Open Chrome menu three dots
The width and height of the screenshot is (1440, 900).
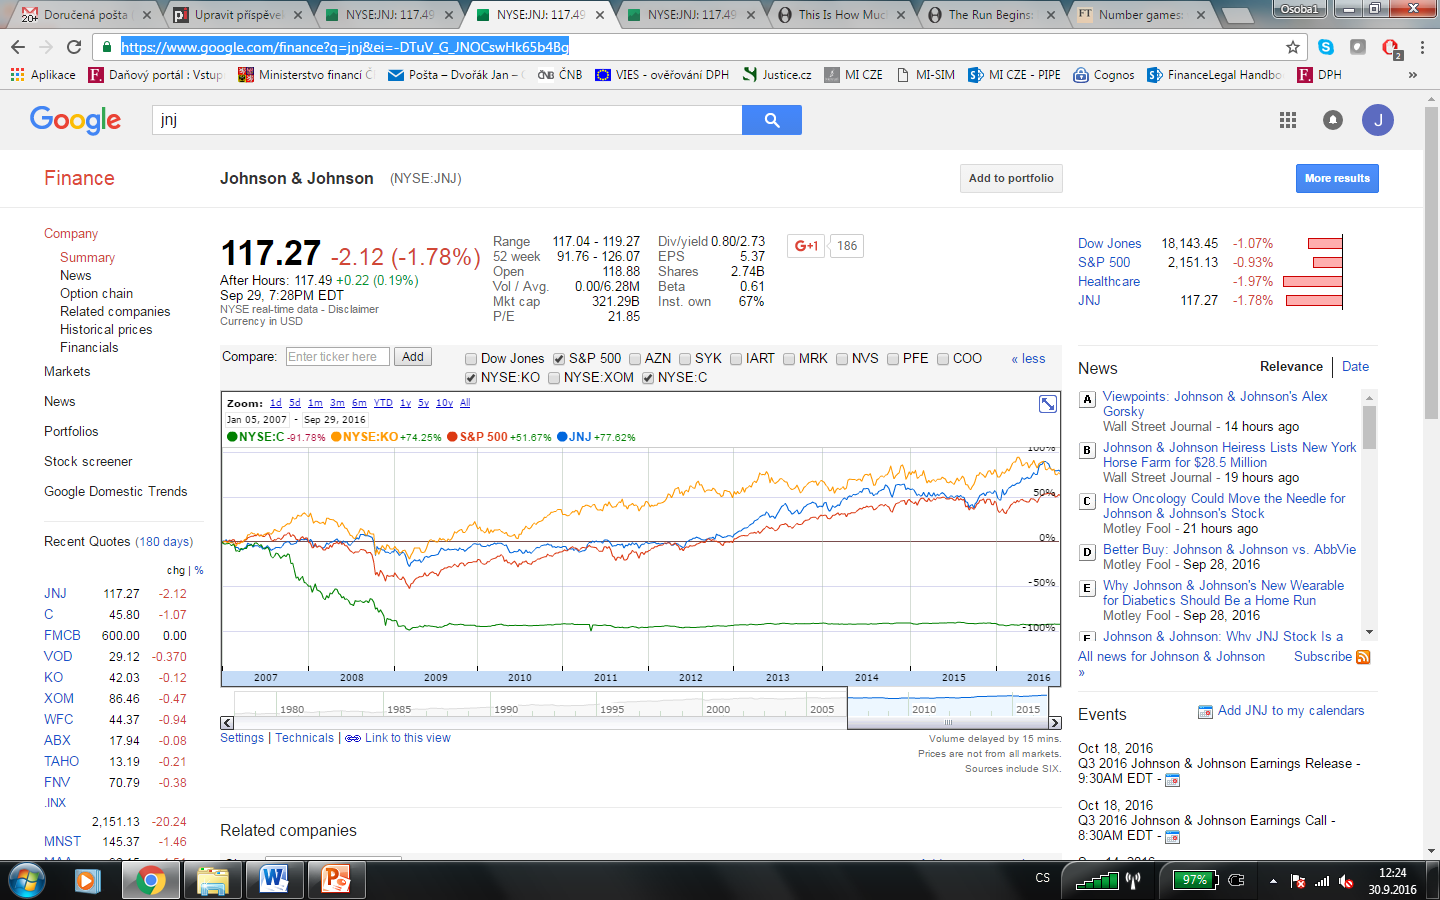pos(1423,47)
